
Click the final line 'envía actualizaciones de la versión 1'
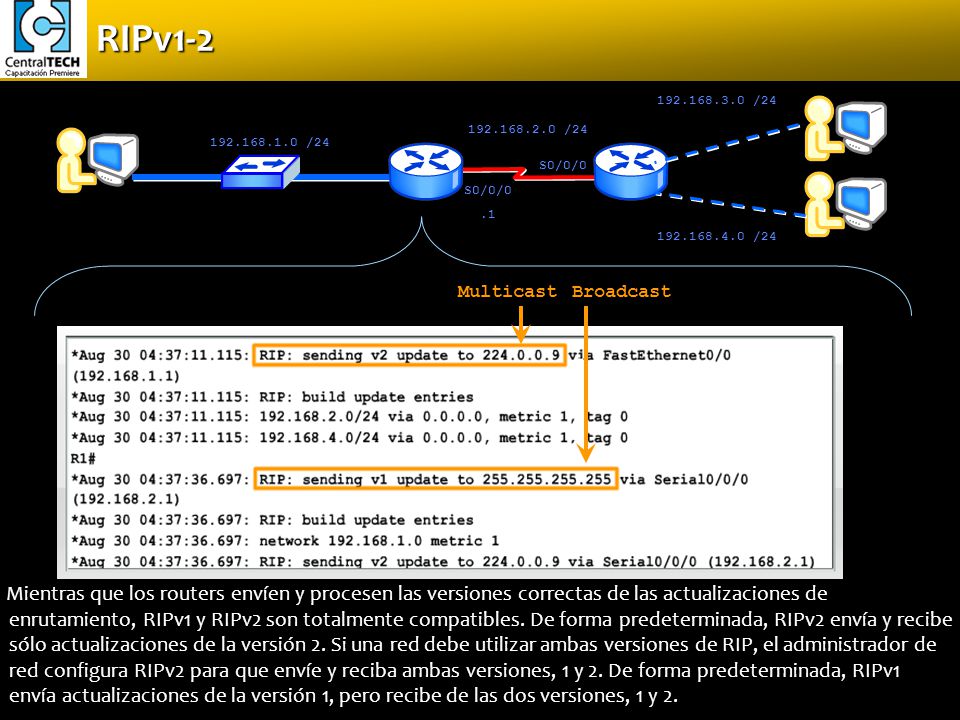343,696
